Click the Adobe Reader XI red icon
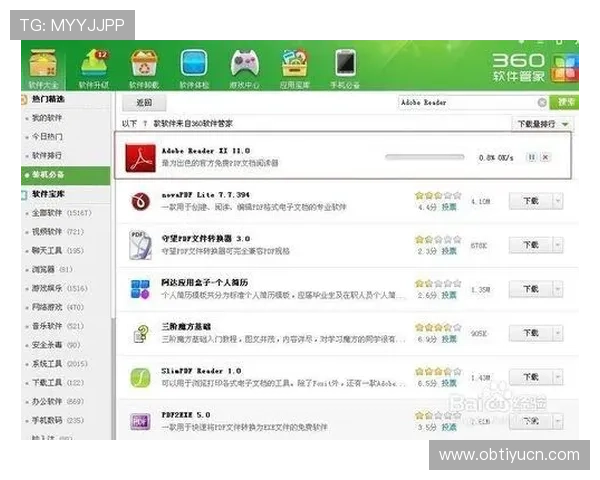This screenshot has width=600, height=480. (140, 158)
